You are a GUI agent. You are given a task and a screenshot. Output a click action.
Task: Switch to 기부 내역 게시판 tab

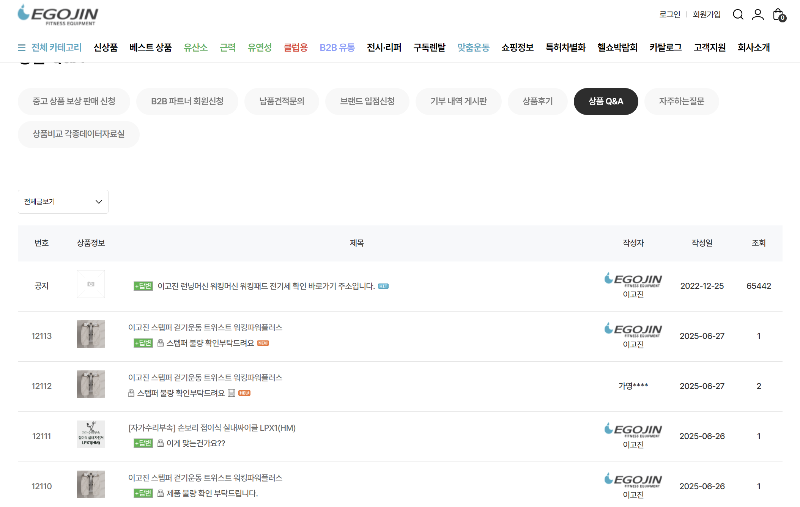click(x=459, y=101)
